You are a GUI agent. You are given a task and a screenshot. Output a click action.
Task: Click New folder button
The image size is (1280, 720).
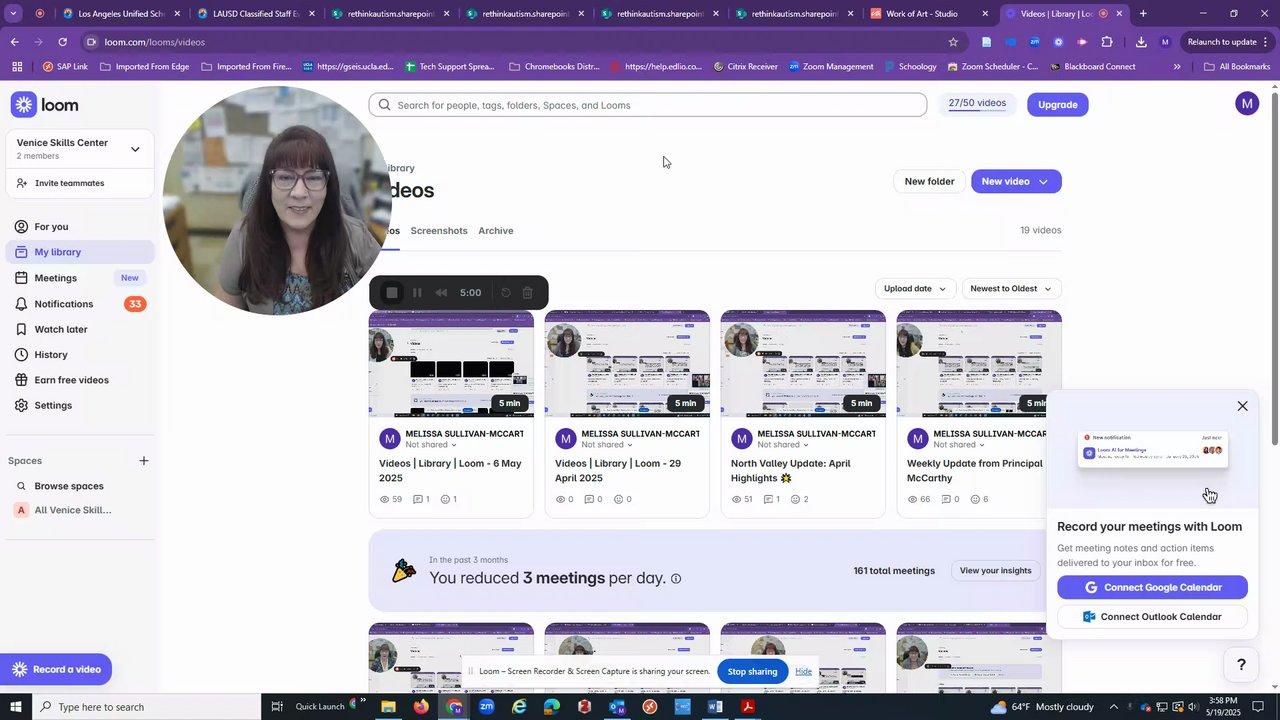coord(929,181)
